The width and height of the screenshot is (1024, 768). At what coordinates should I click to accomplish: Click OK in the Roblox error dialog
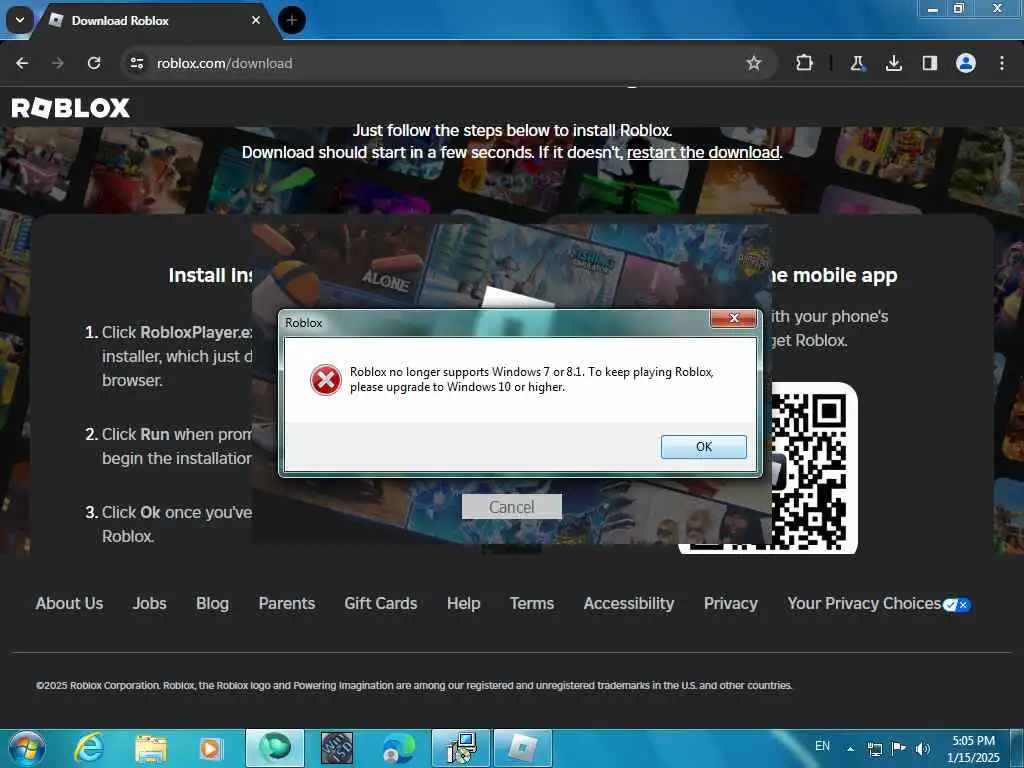tap(703, 447)
